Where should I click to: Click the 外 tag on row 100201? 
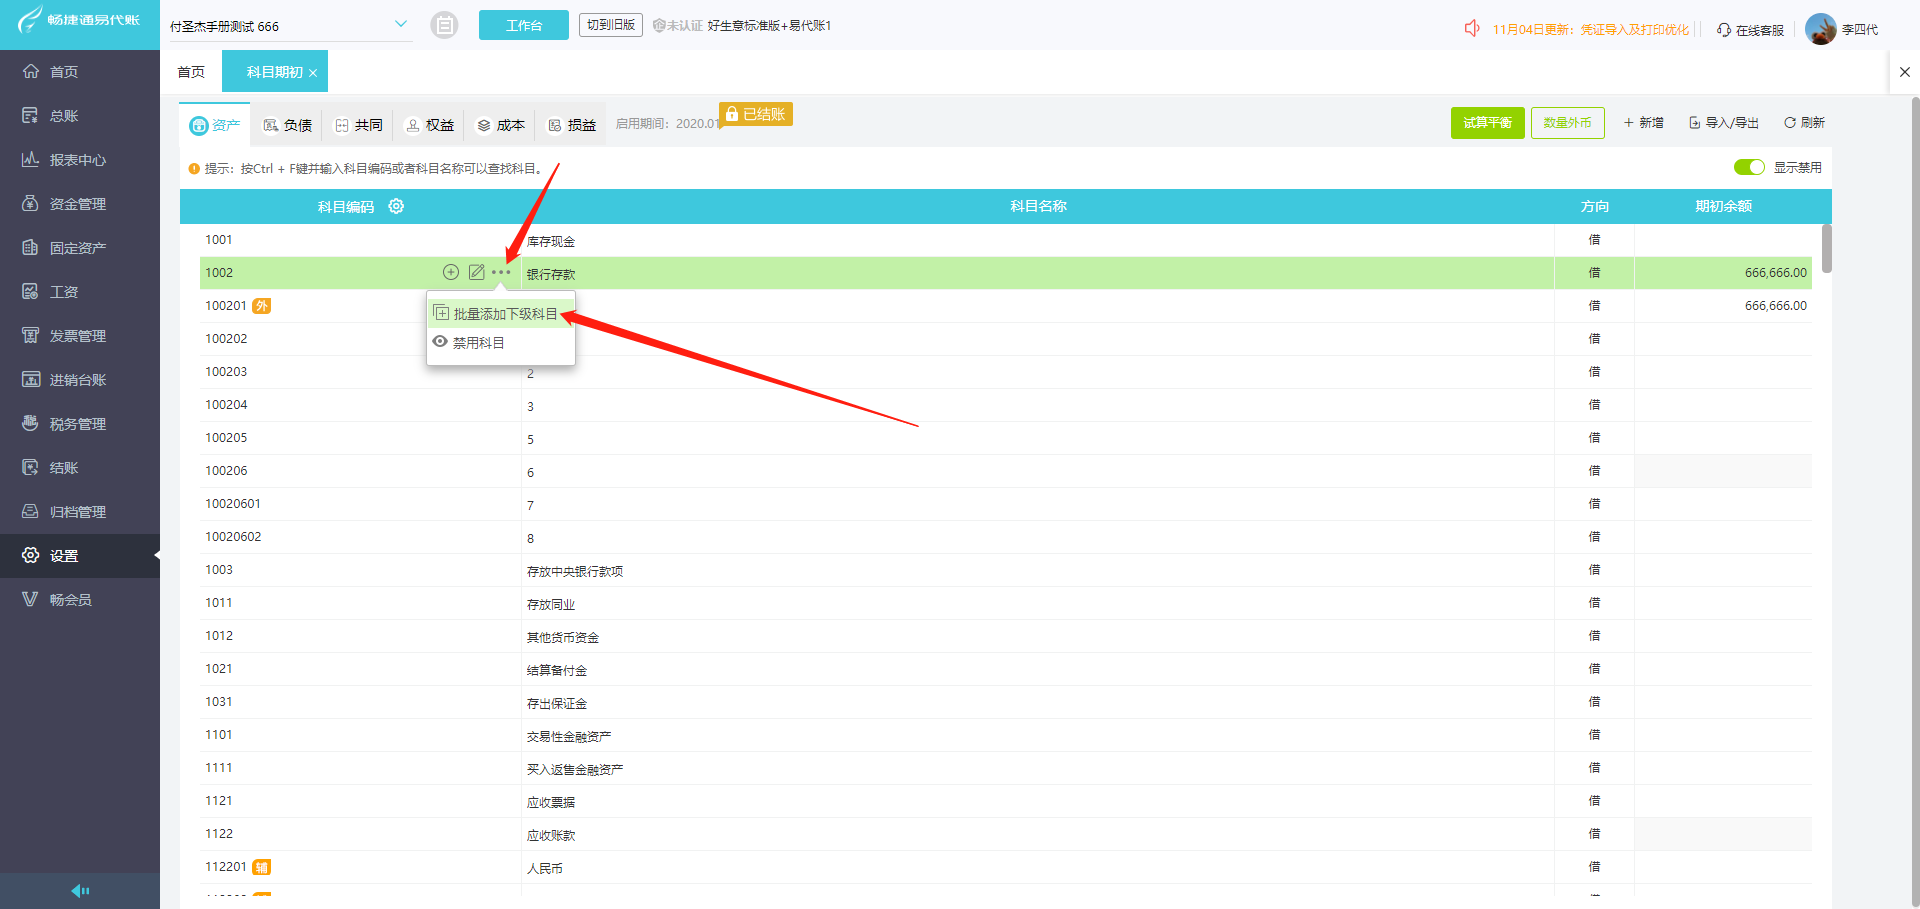(x=261, y=306)
